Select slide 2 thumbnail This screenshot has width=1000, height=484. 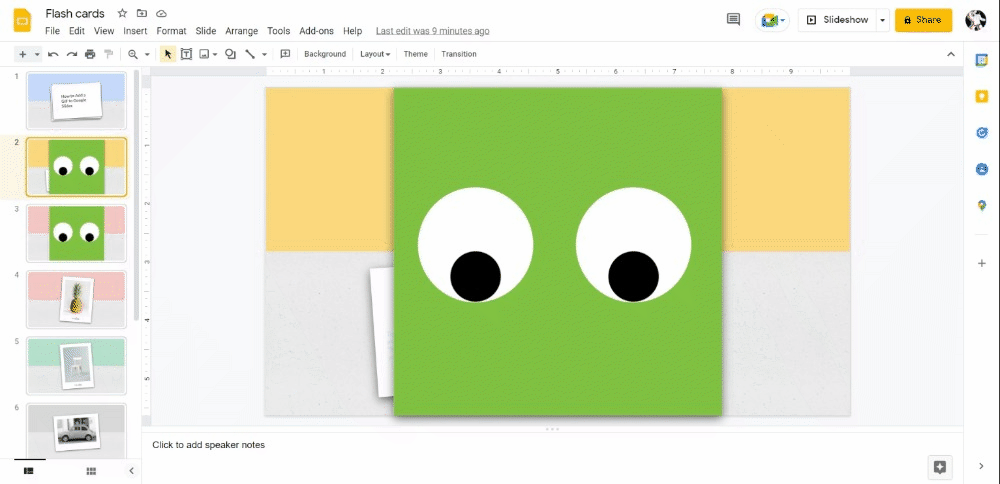77,167
